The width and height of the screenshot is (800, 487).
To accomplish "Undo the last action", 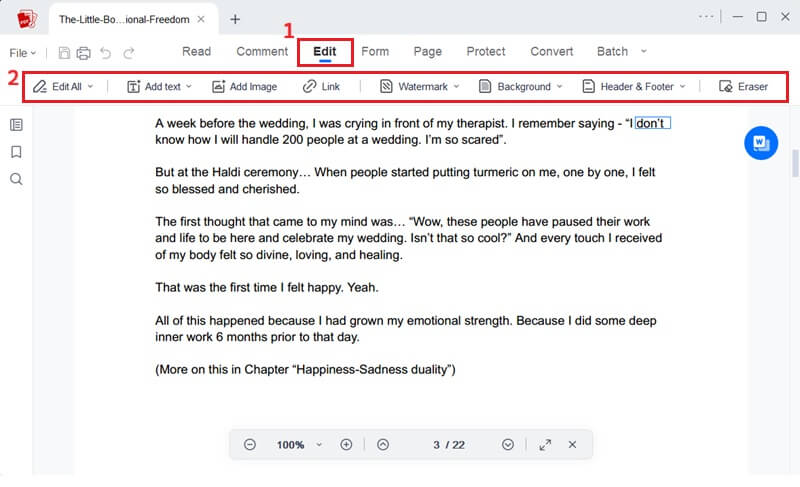I will (x=106, y=53).
